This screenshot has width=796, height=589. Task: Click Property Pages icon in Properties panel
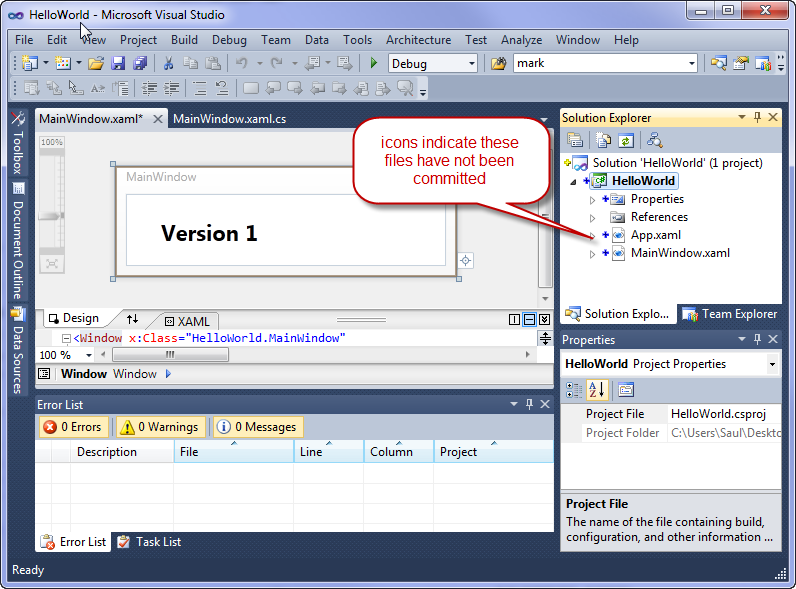click(626, 390)
